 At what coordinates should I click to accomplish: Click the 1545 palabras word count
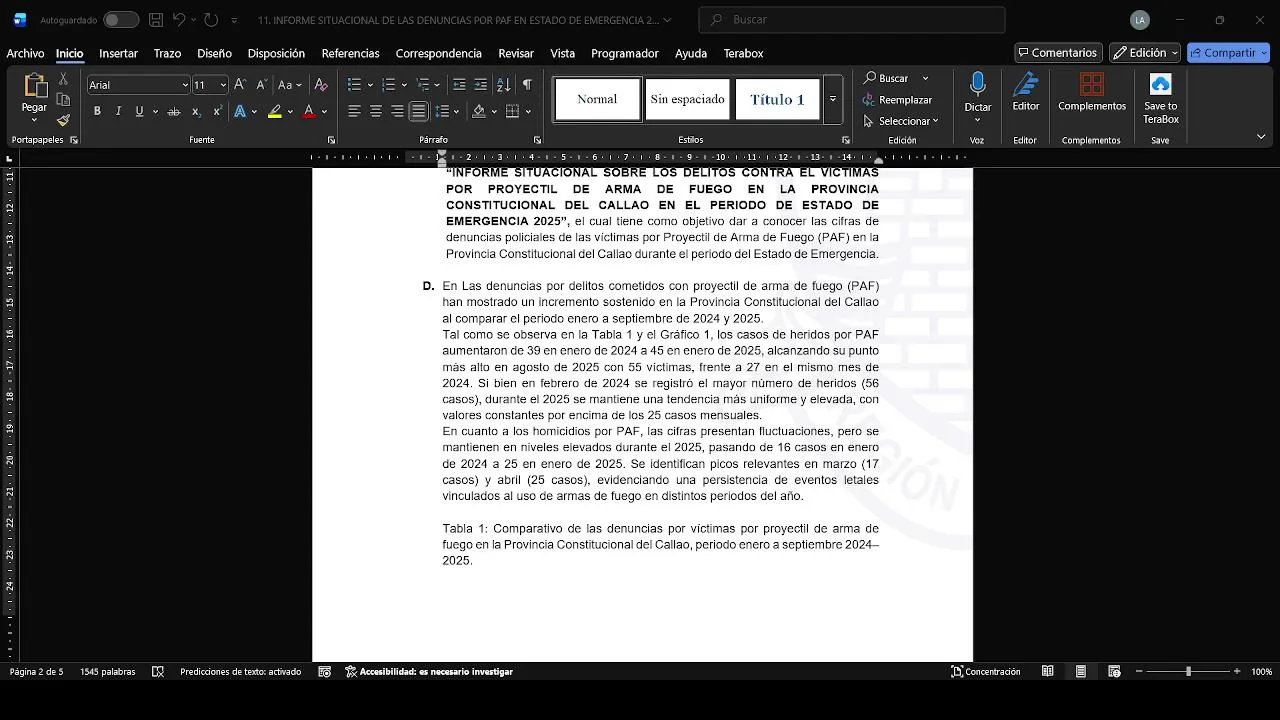pyautogui.click(x=108, y=672)
